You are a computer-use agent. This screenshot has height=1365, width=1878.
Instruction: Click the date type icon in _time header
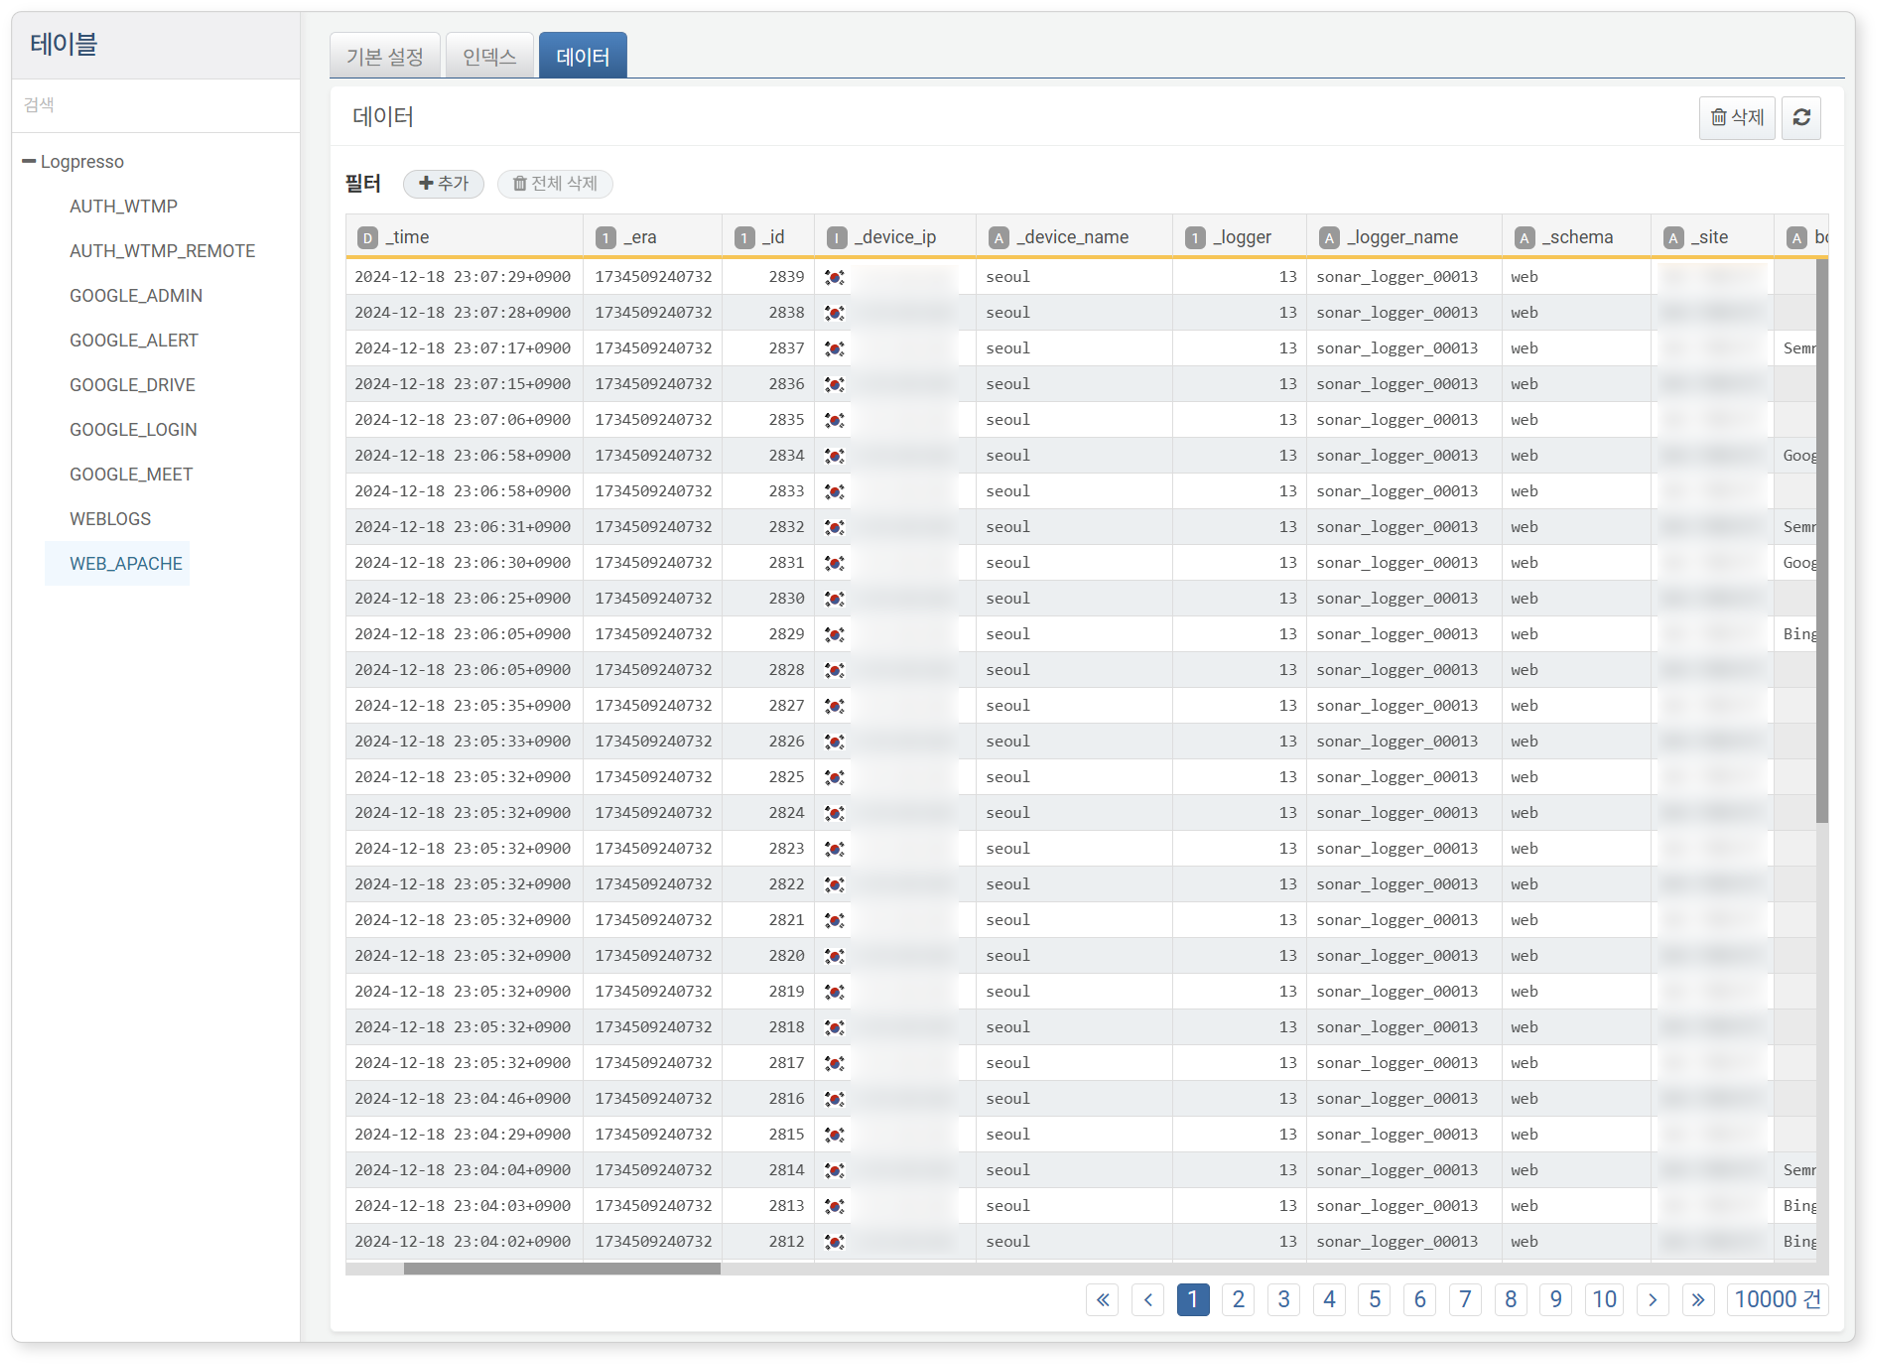pyautogui.click(x=368, y=238)
